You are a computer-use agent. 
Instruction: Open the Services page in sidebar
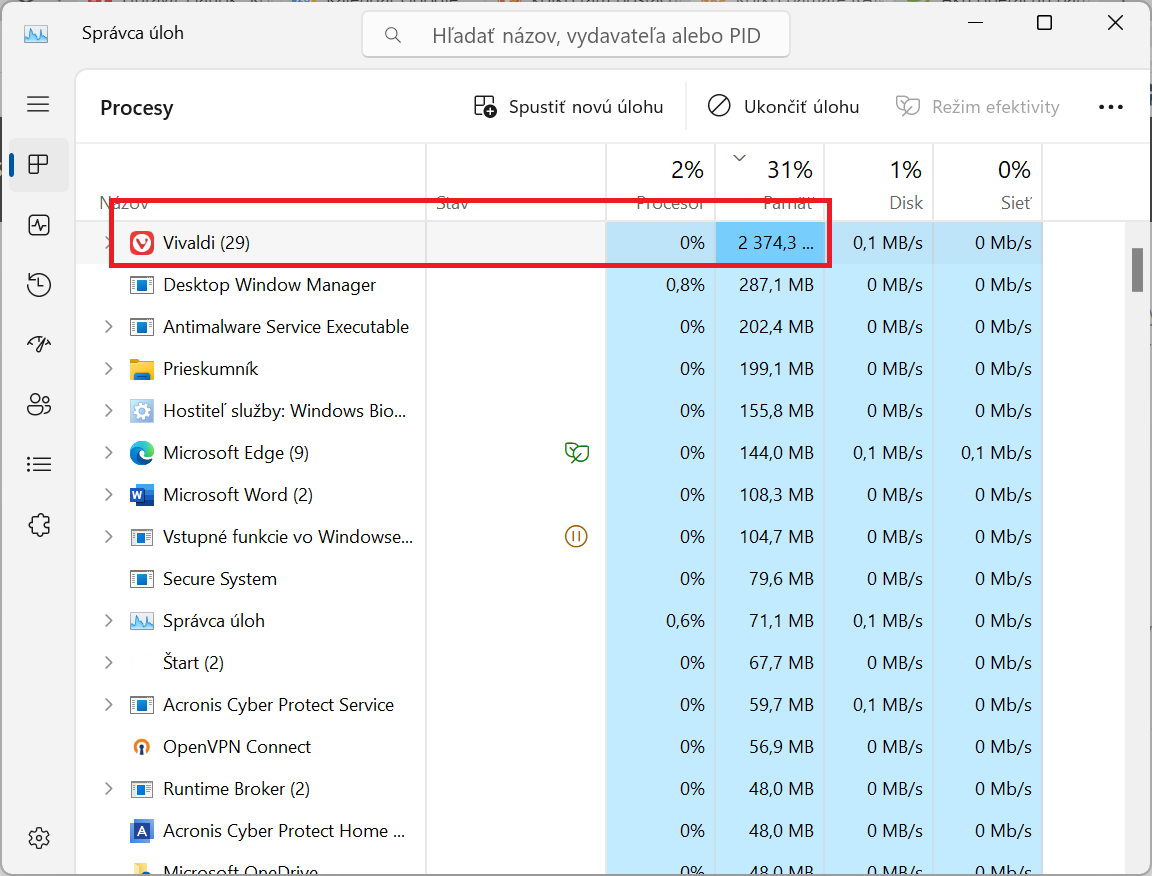coord(39,524)
